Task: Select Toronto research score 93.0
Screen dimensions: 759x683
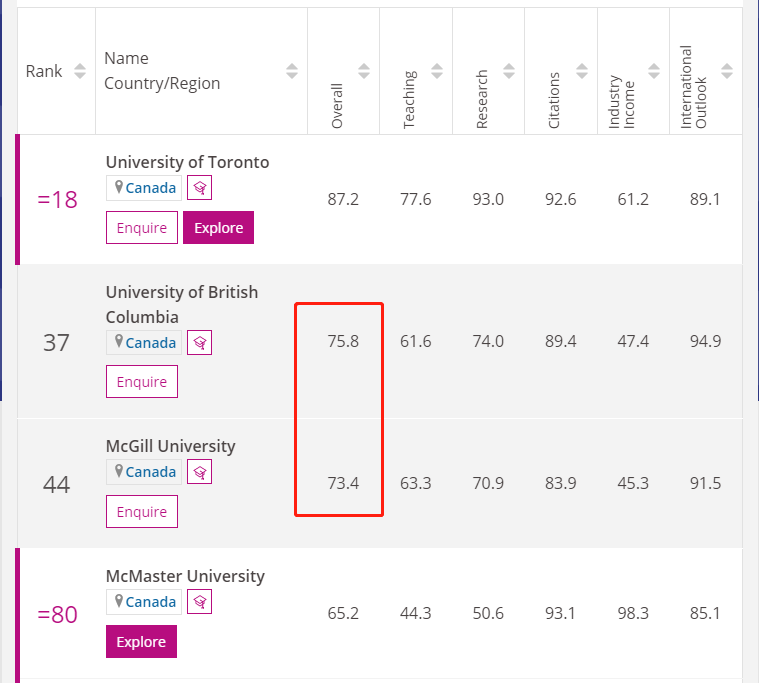Action: point(488,199)
